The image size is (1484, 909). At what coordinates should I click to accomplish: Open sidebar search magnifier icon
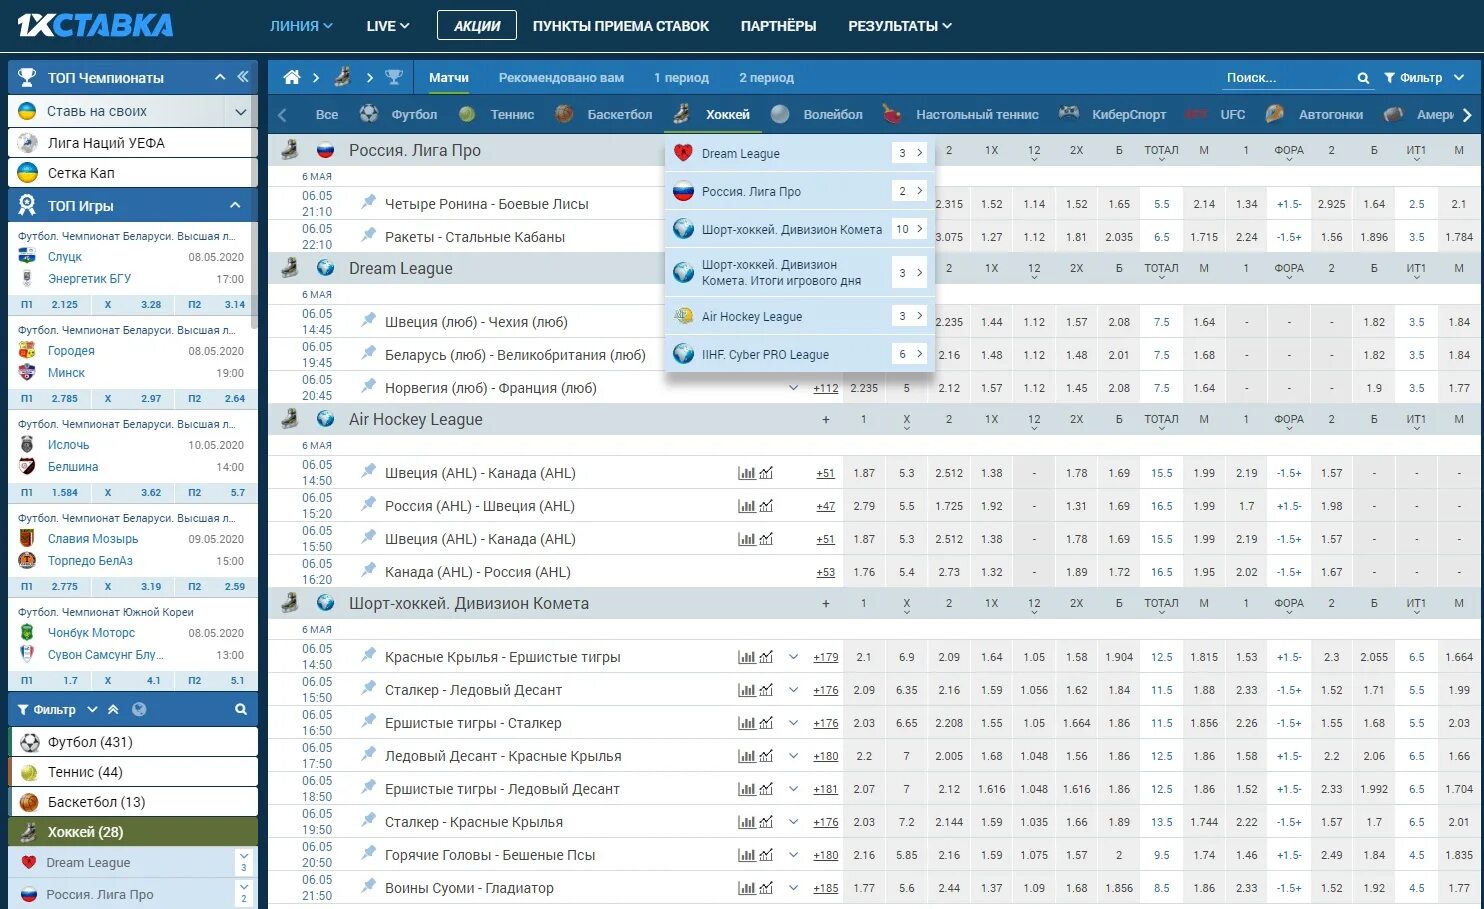click(x=241, y=709)
